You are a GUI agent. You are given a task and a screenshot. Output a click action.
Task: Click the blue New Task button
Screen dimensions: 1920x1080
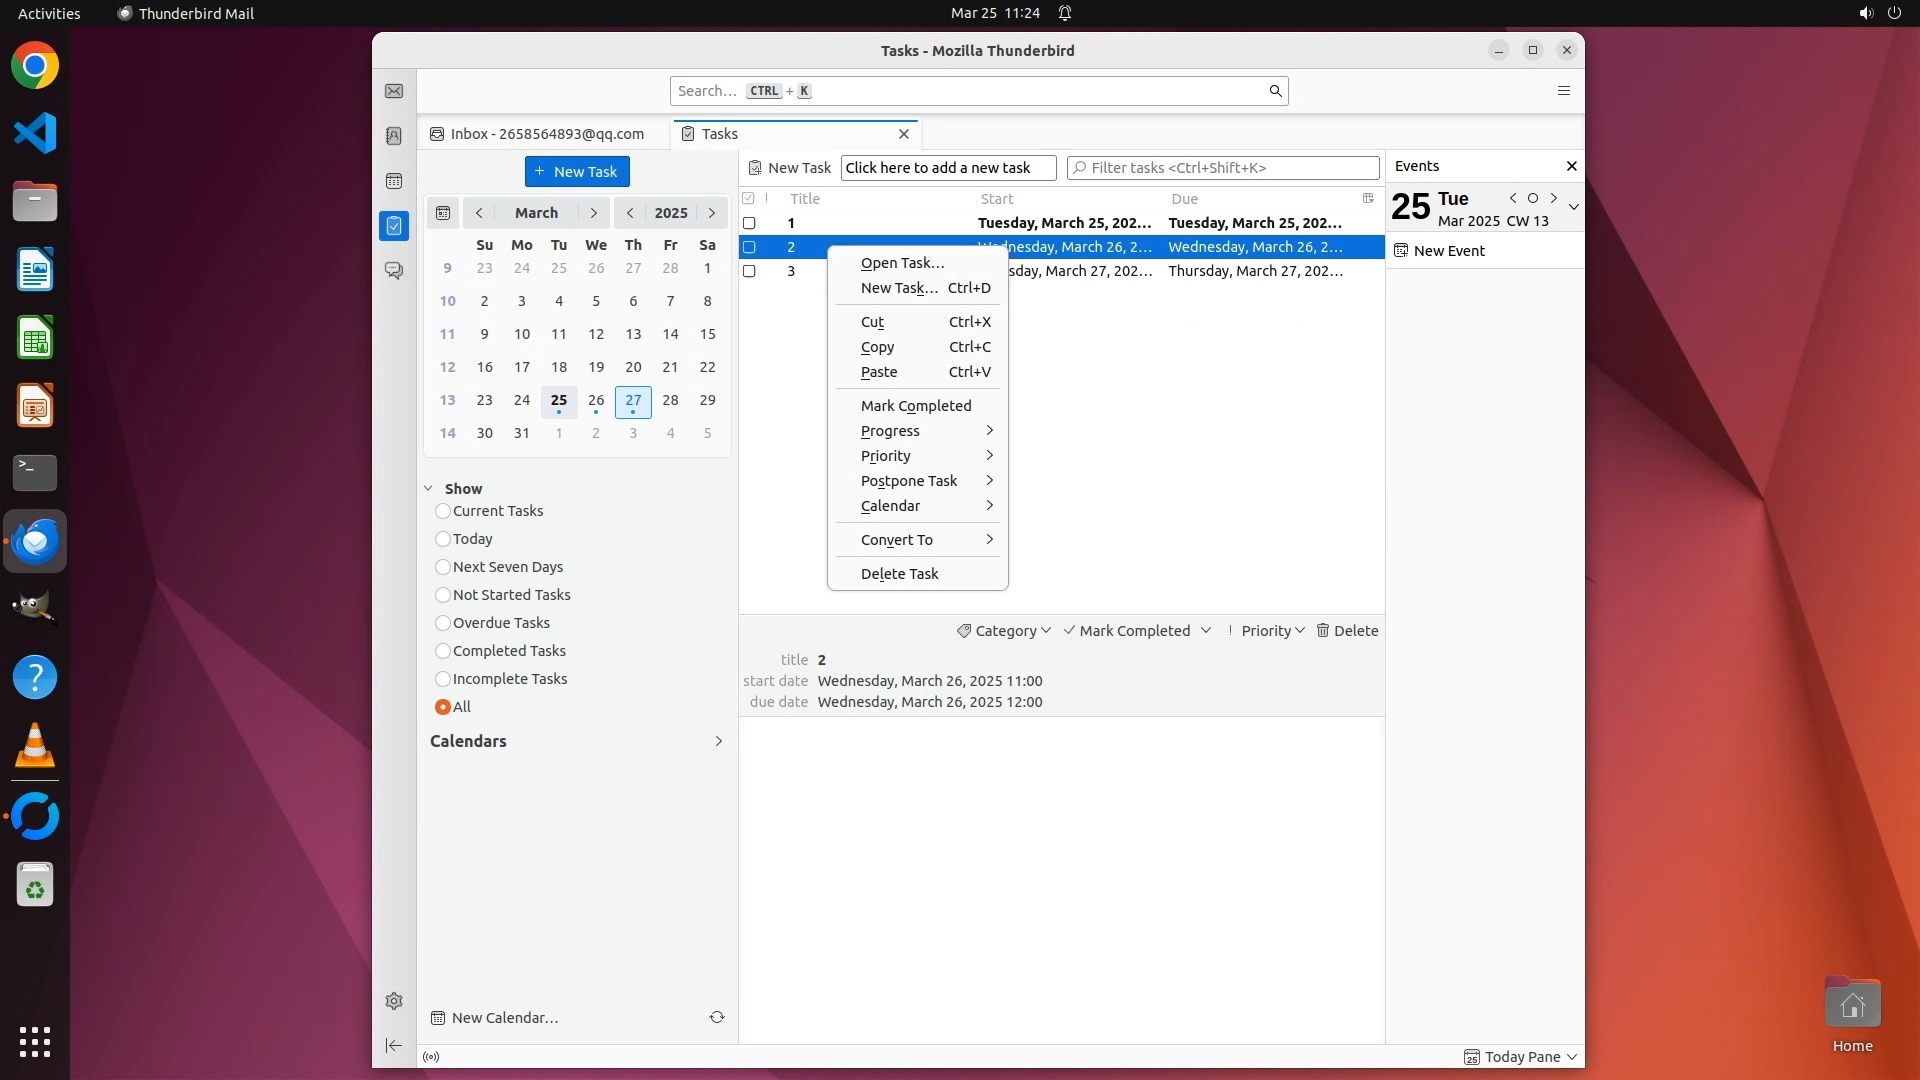pos(577,172)
